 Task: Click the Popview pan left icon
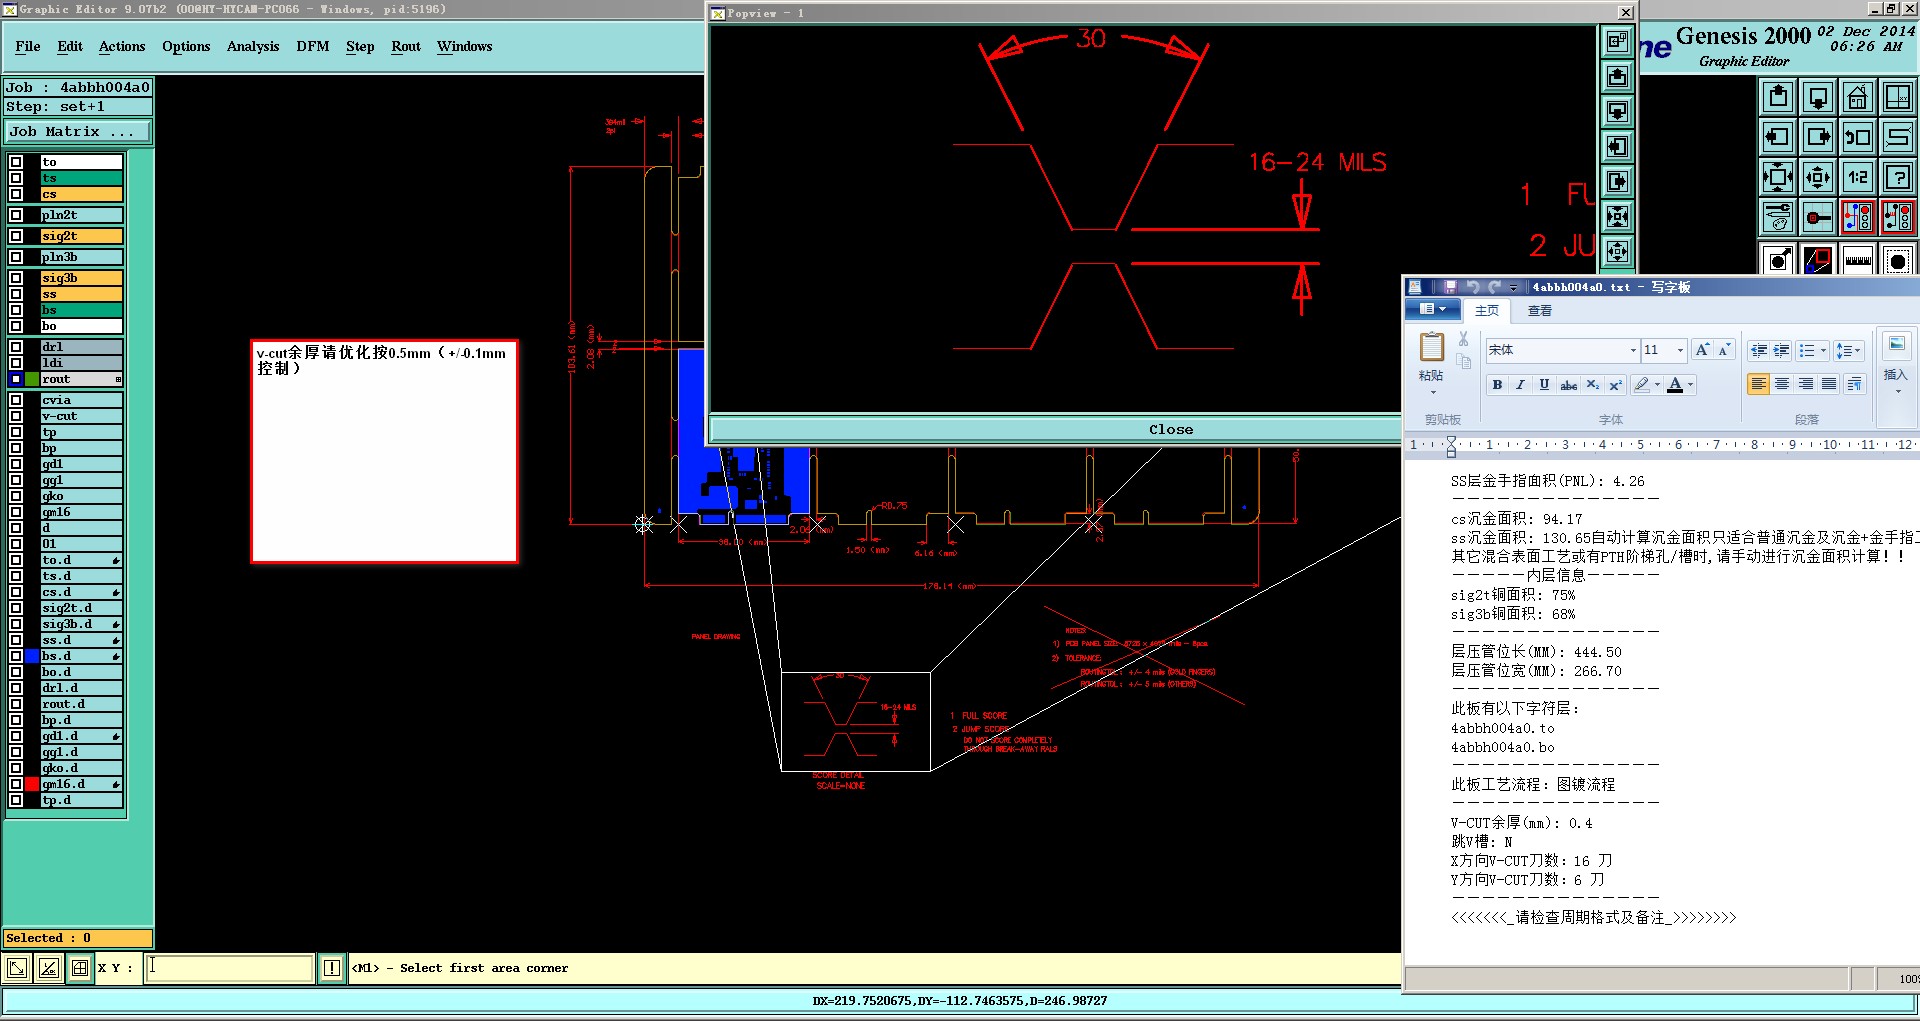coord(1617,146)
